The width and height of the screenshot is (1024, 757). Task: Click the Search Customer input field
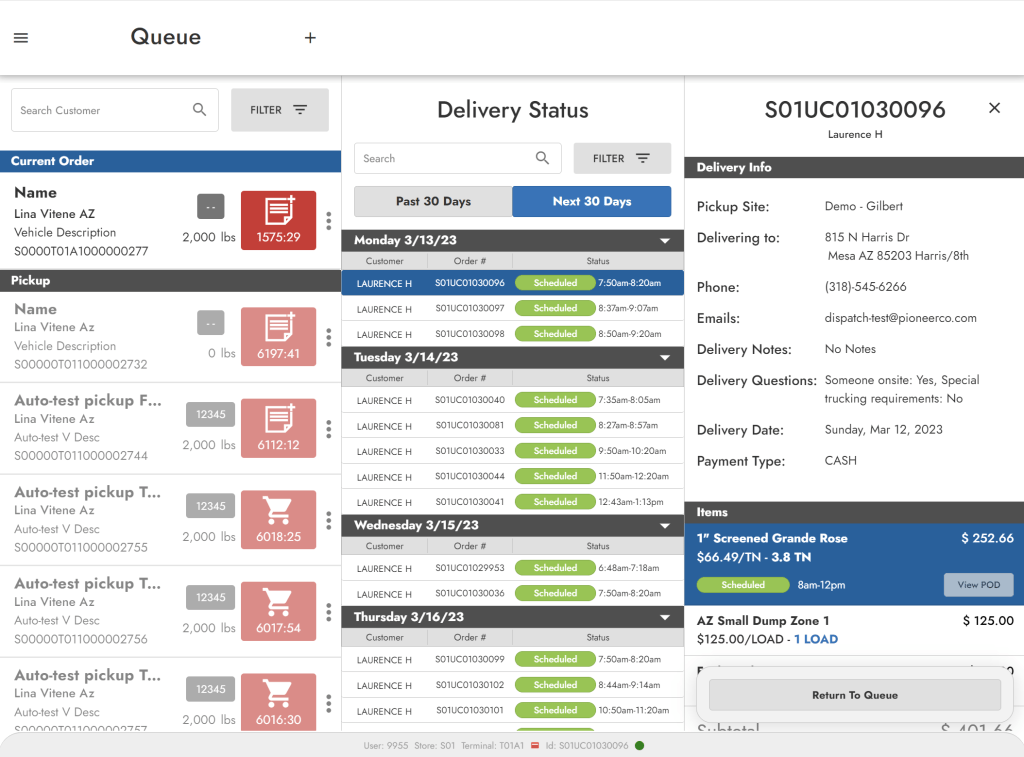100,110
